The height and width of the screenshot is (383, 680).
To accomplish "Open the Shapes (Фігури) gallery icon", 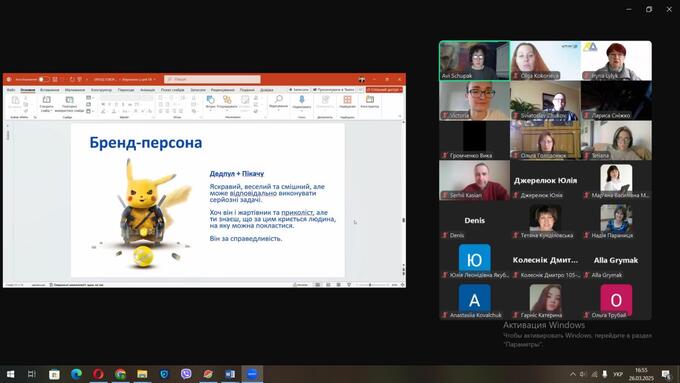I will 210,100.
